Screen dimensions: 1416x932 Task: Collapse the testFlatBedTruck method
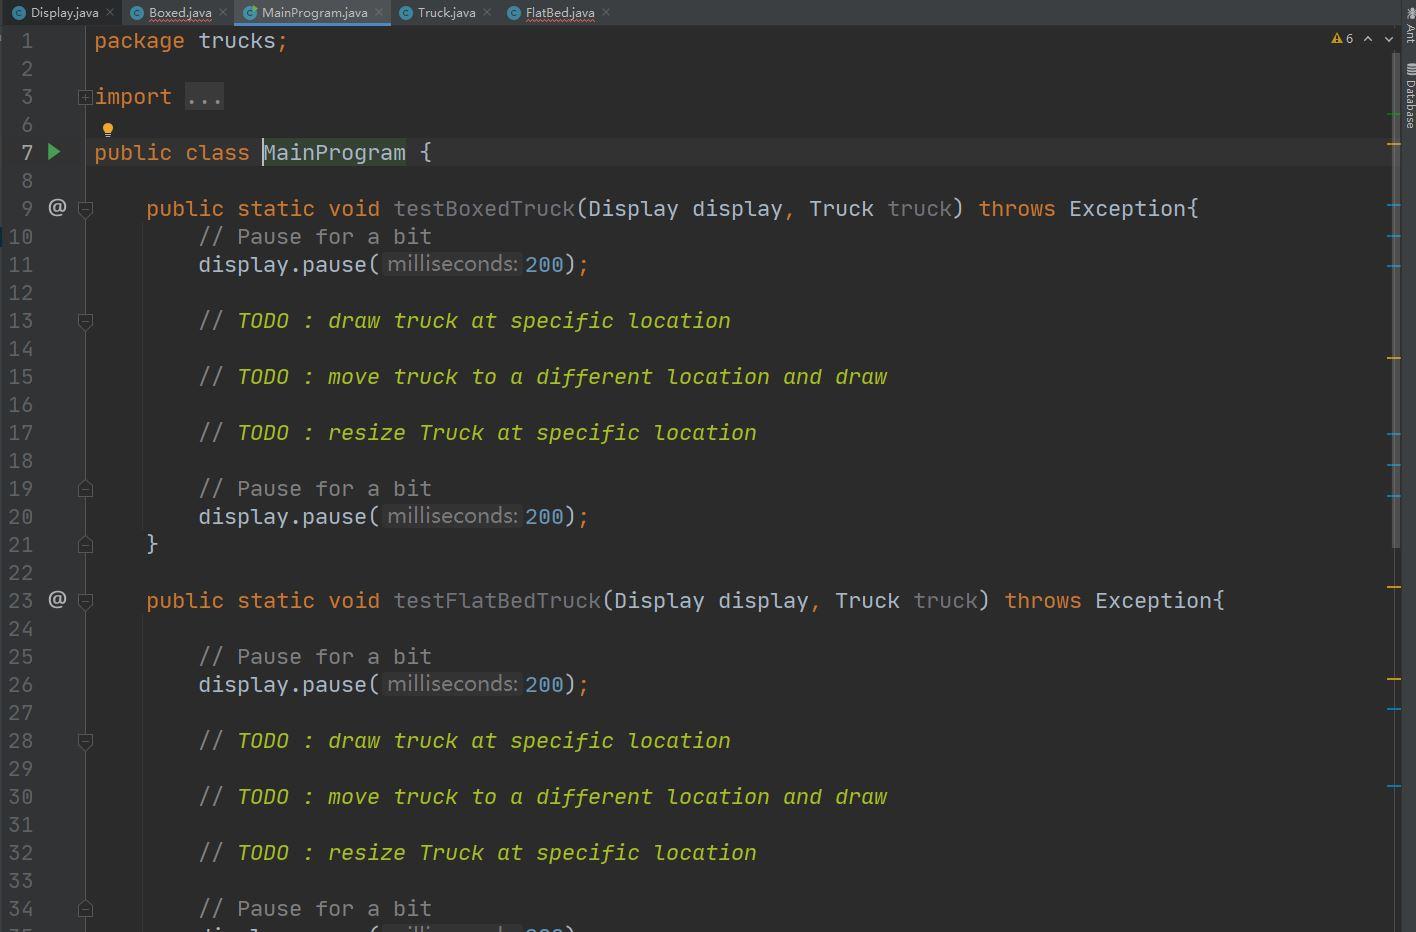(x=85, y=601)
